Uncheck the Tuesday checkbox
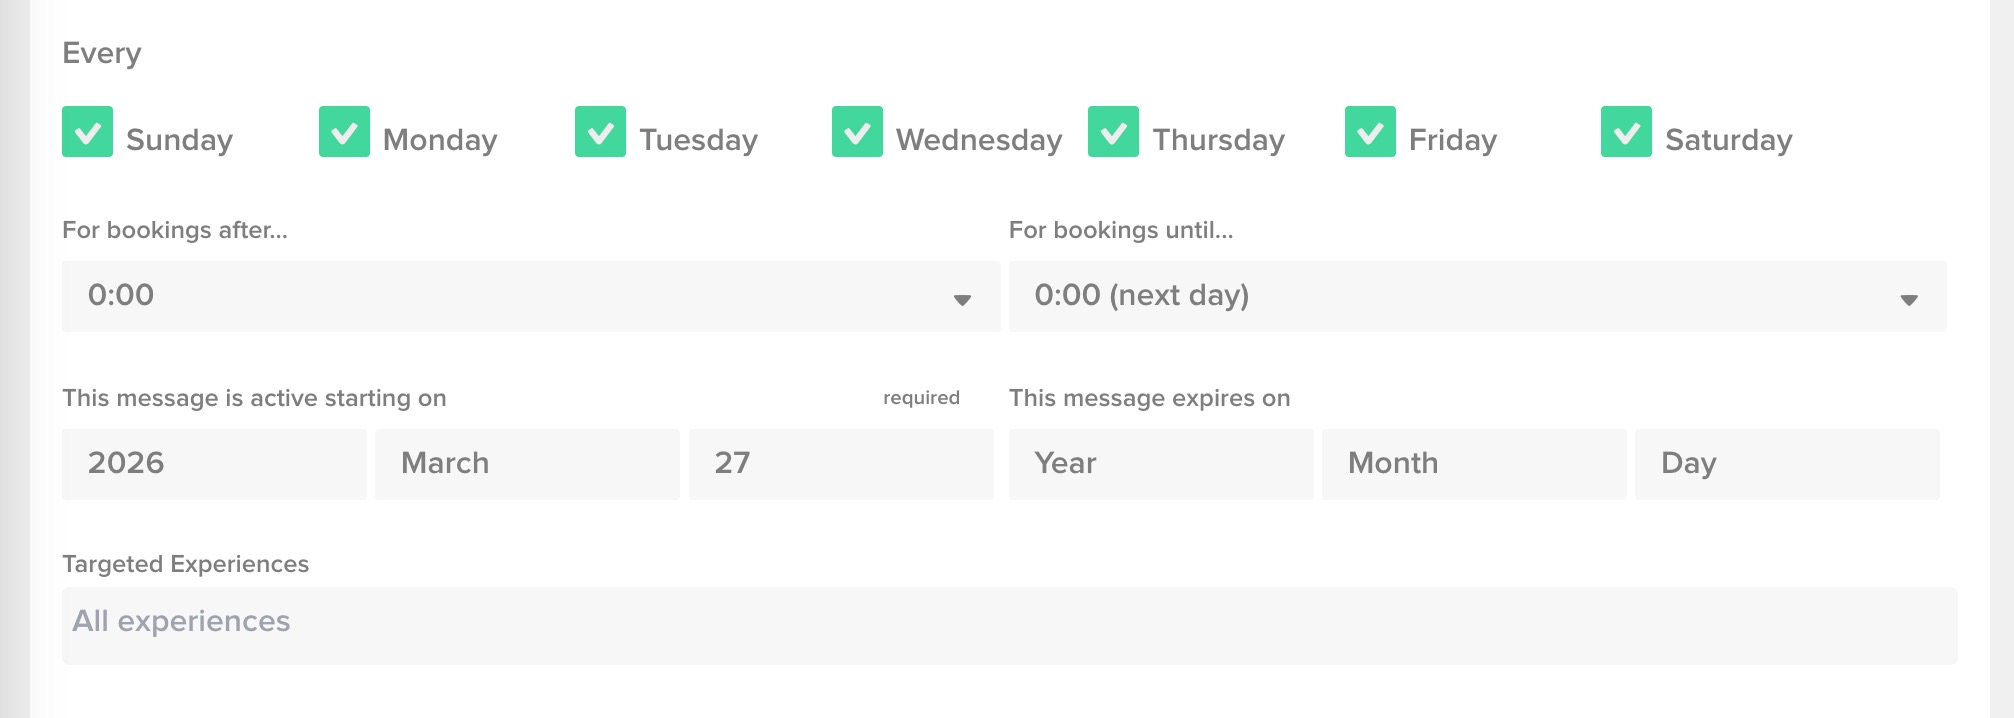 tap(600, 132)
